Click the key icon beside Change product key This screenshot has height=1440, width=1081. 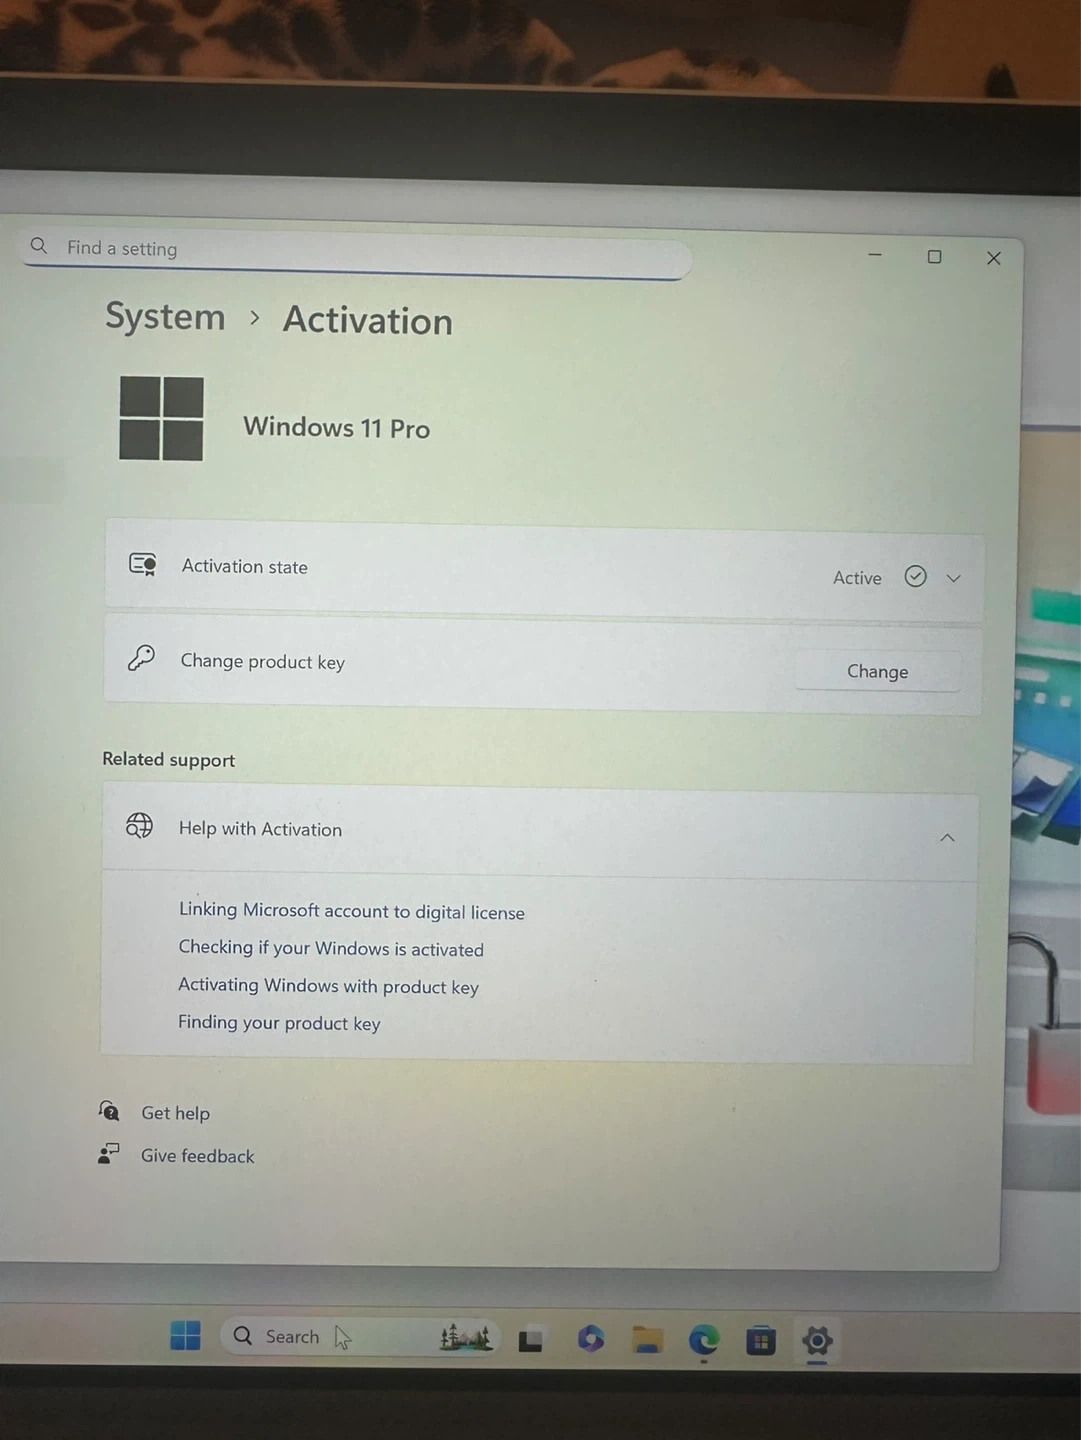[x=141, y=658]
